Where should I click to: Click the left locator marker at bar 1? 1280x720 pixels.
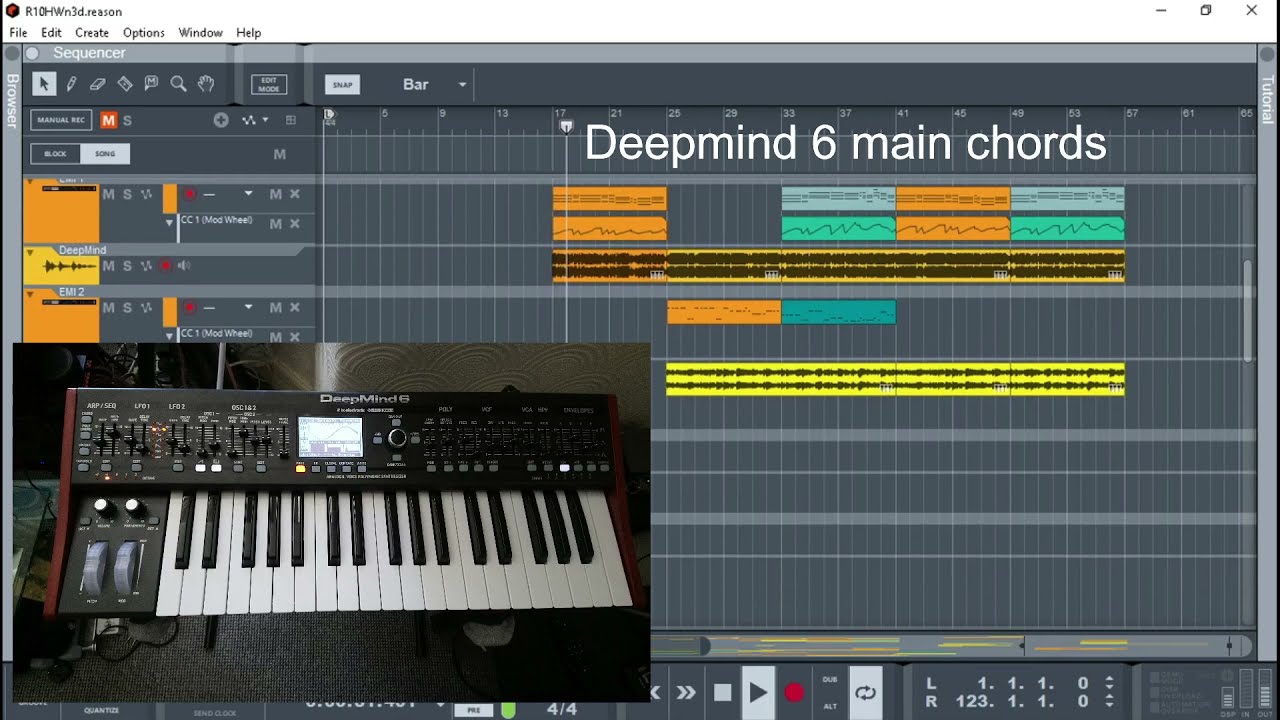pos(329,115)
